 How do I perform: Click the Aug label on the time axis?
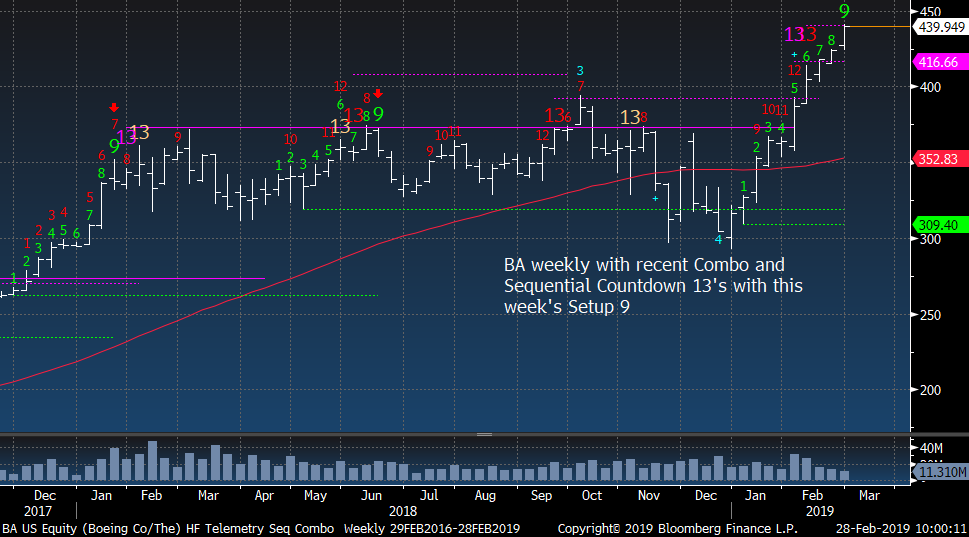tap(485, 496)
